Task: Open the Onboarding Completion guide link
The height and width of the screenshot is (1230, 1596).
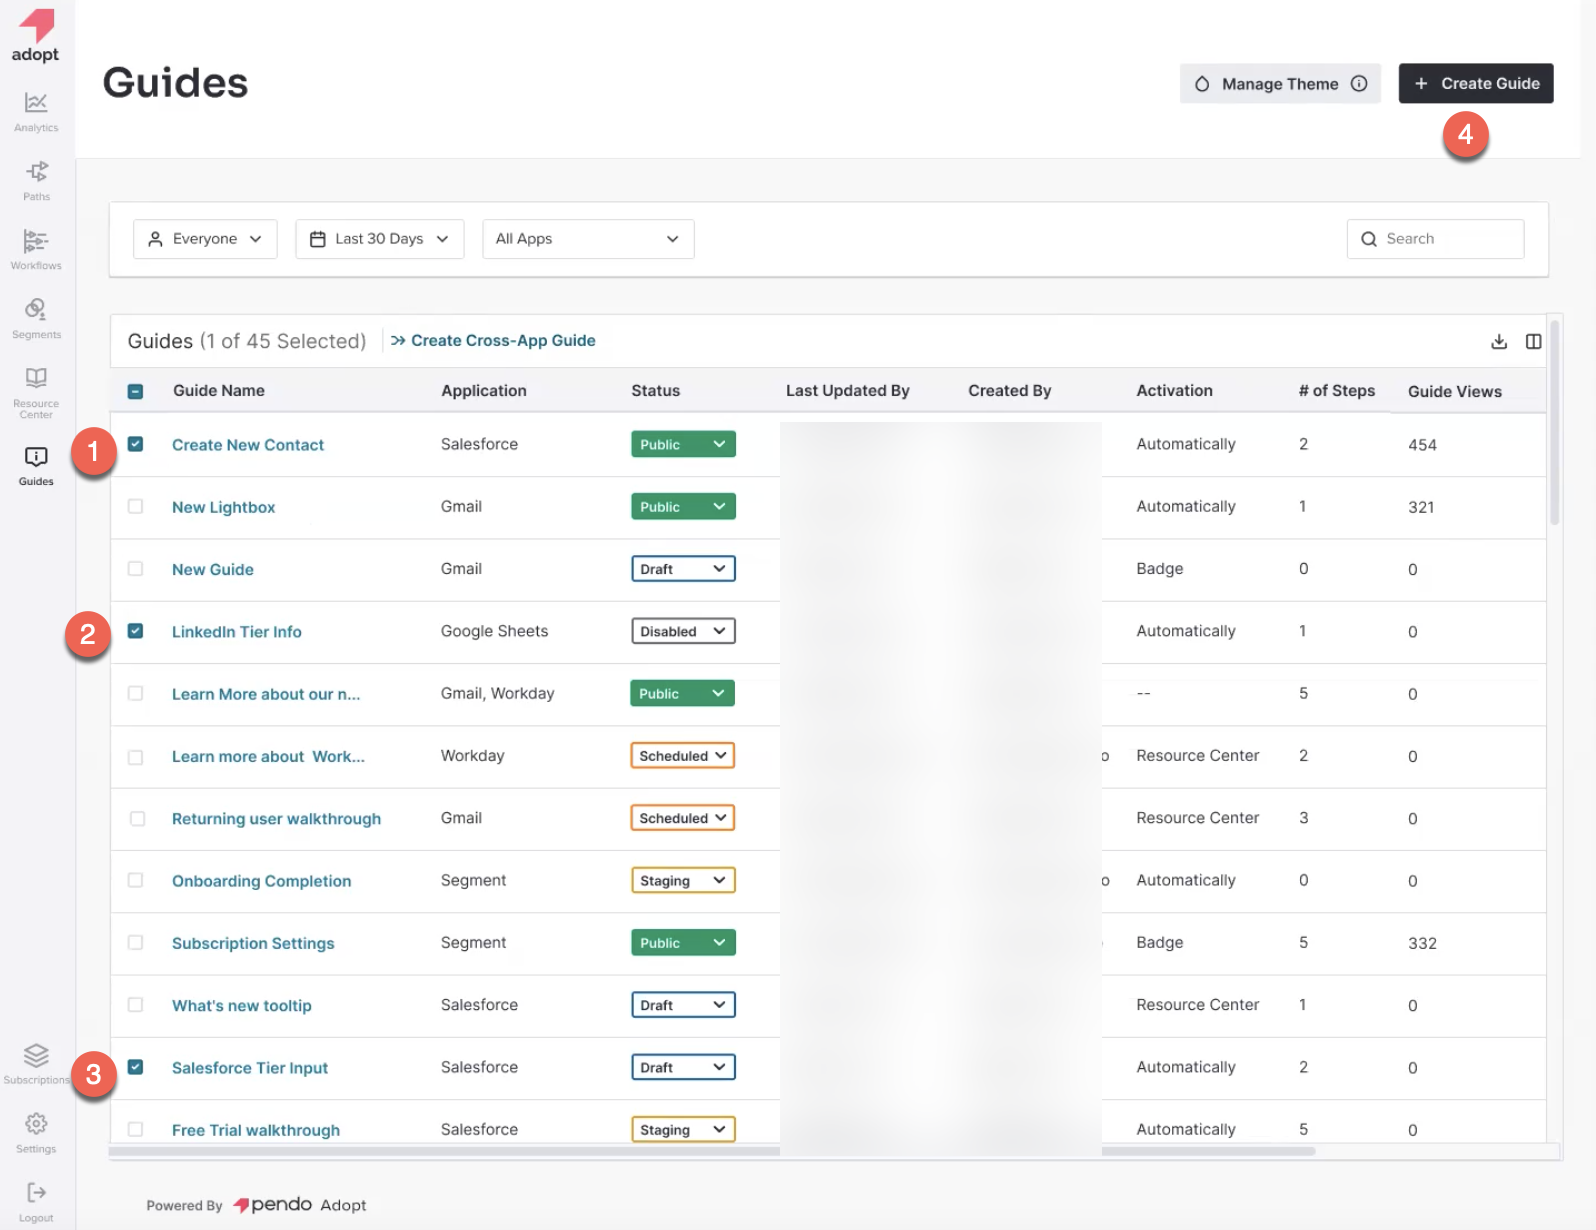Action: pyautogui.click(x=262, y=881)
